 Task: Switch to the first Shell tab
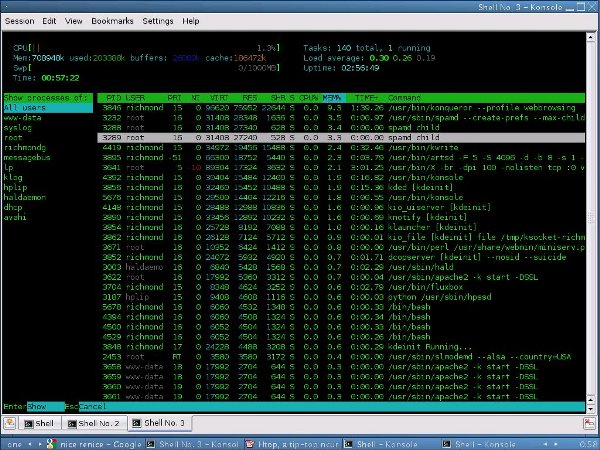[x=42, y=424]
